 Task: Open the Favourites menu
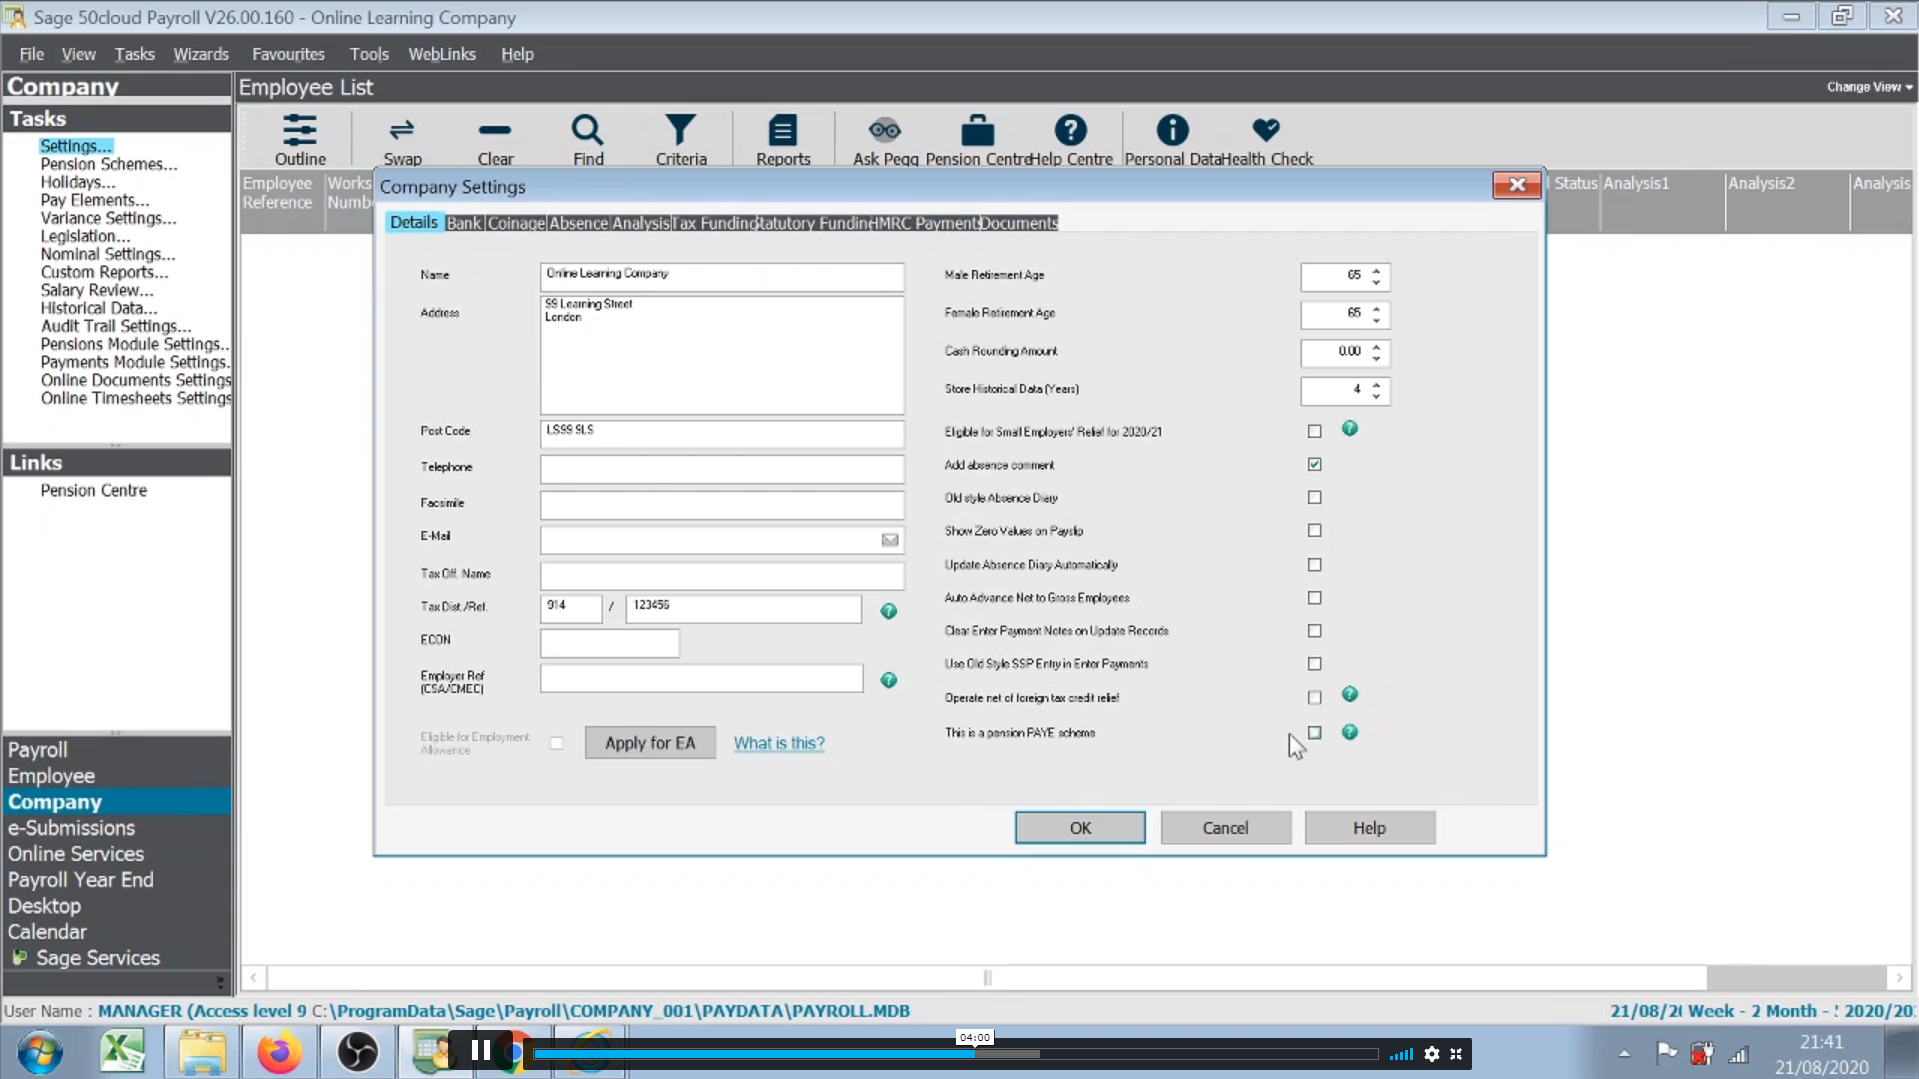pos(288,54)
